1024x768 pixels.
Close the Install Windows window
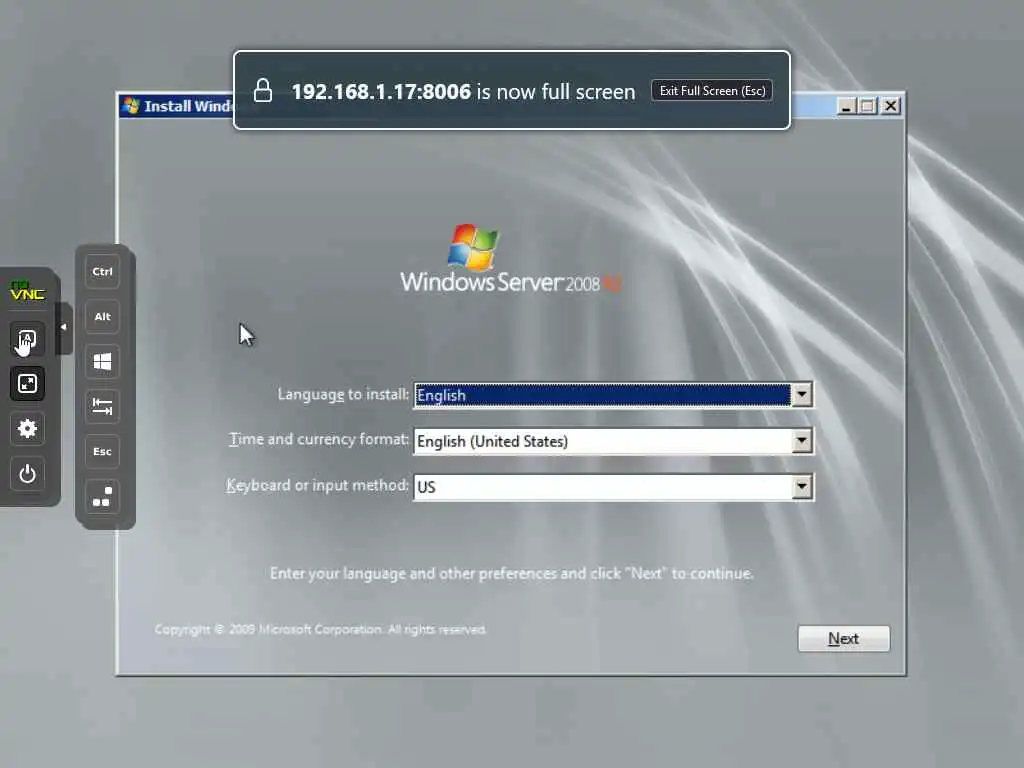[x=890, y=106]
